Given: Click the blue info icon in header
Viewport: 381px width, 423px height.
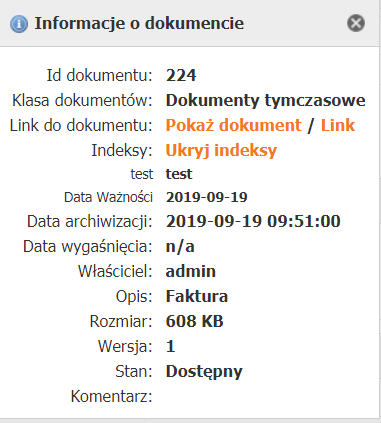Looking at the screenshot, I should click(19, 23).
